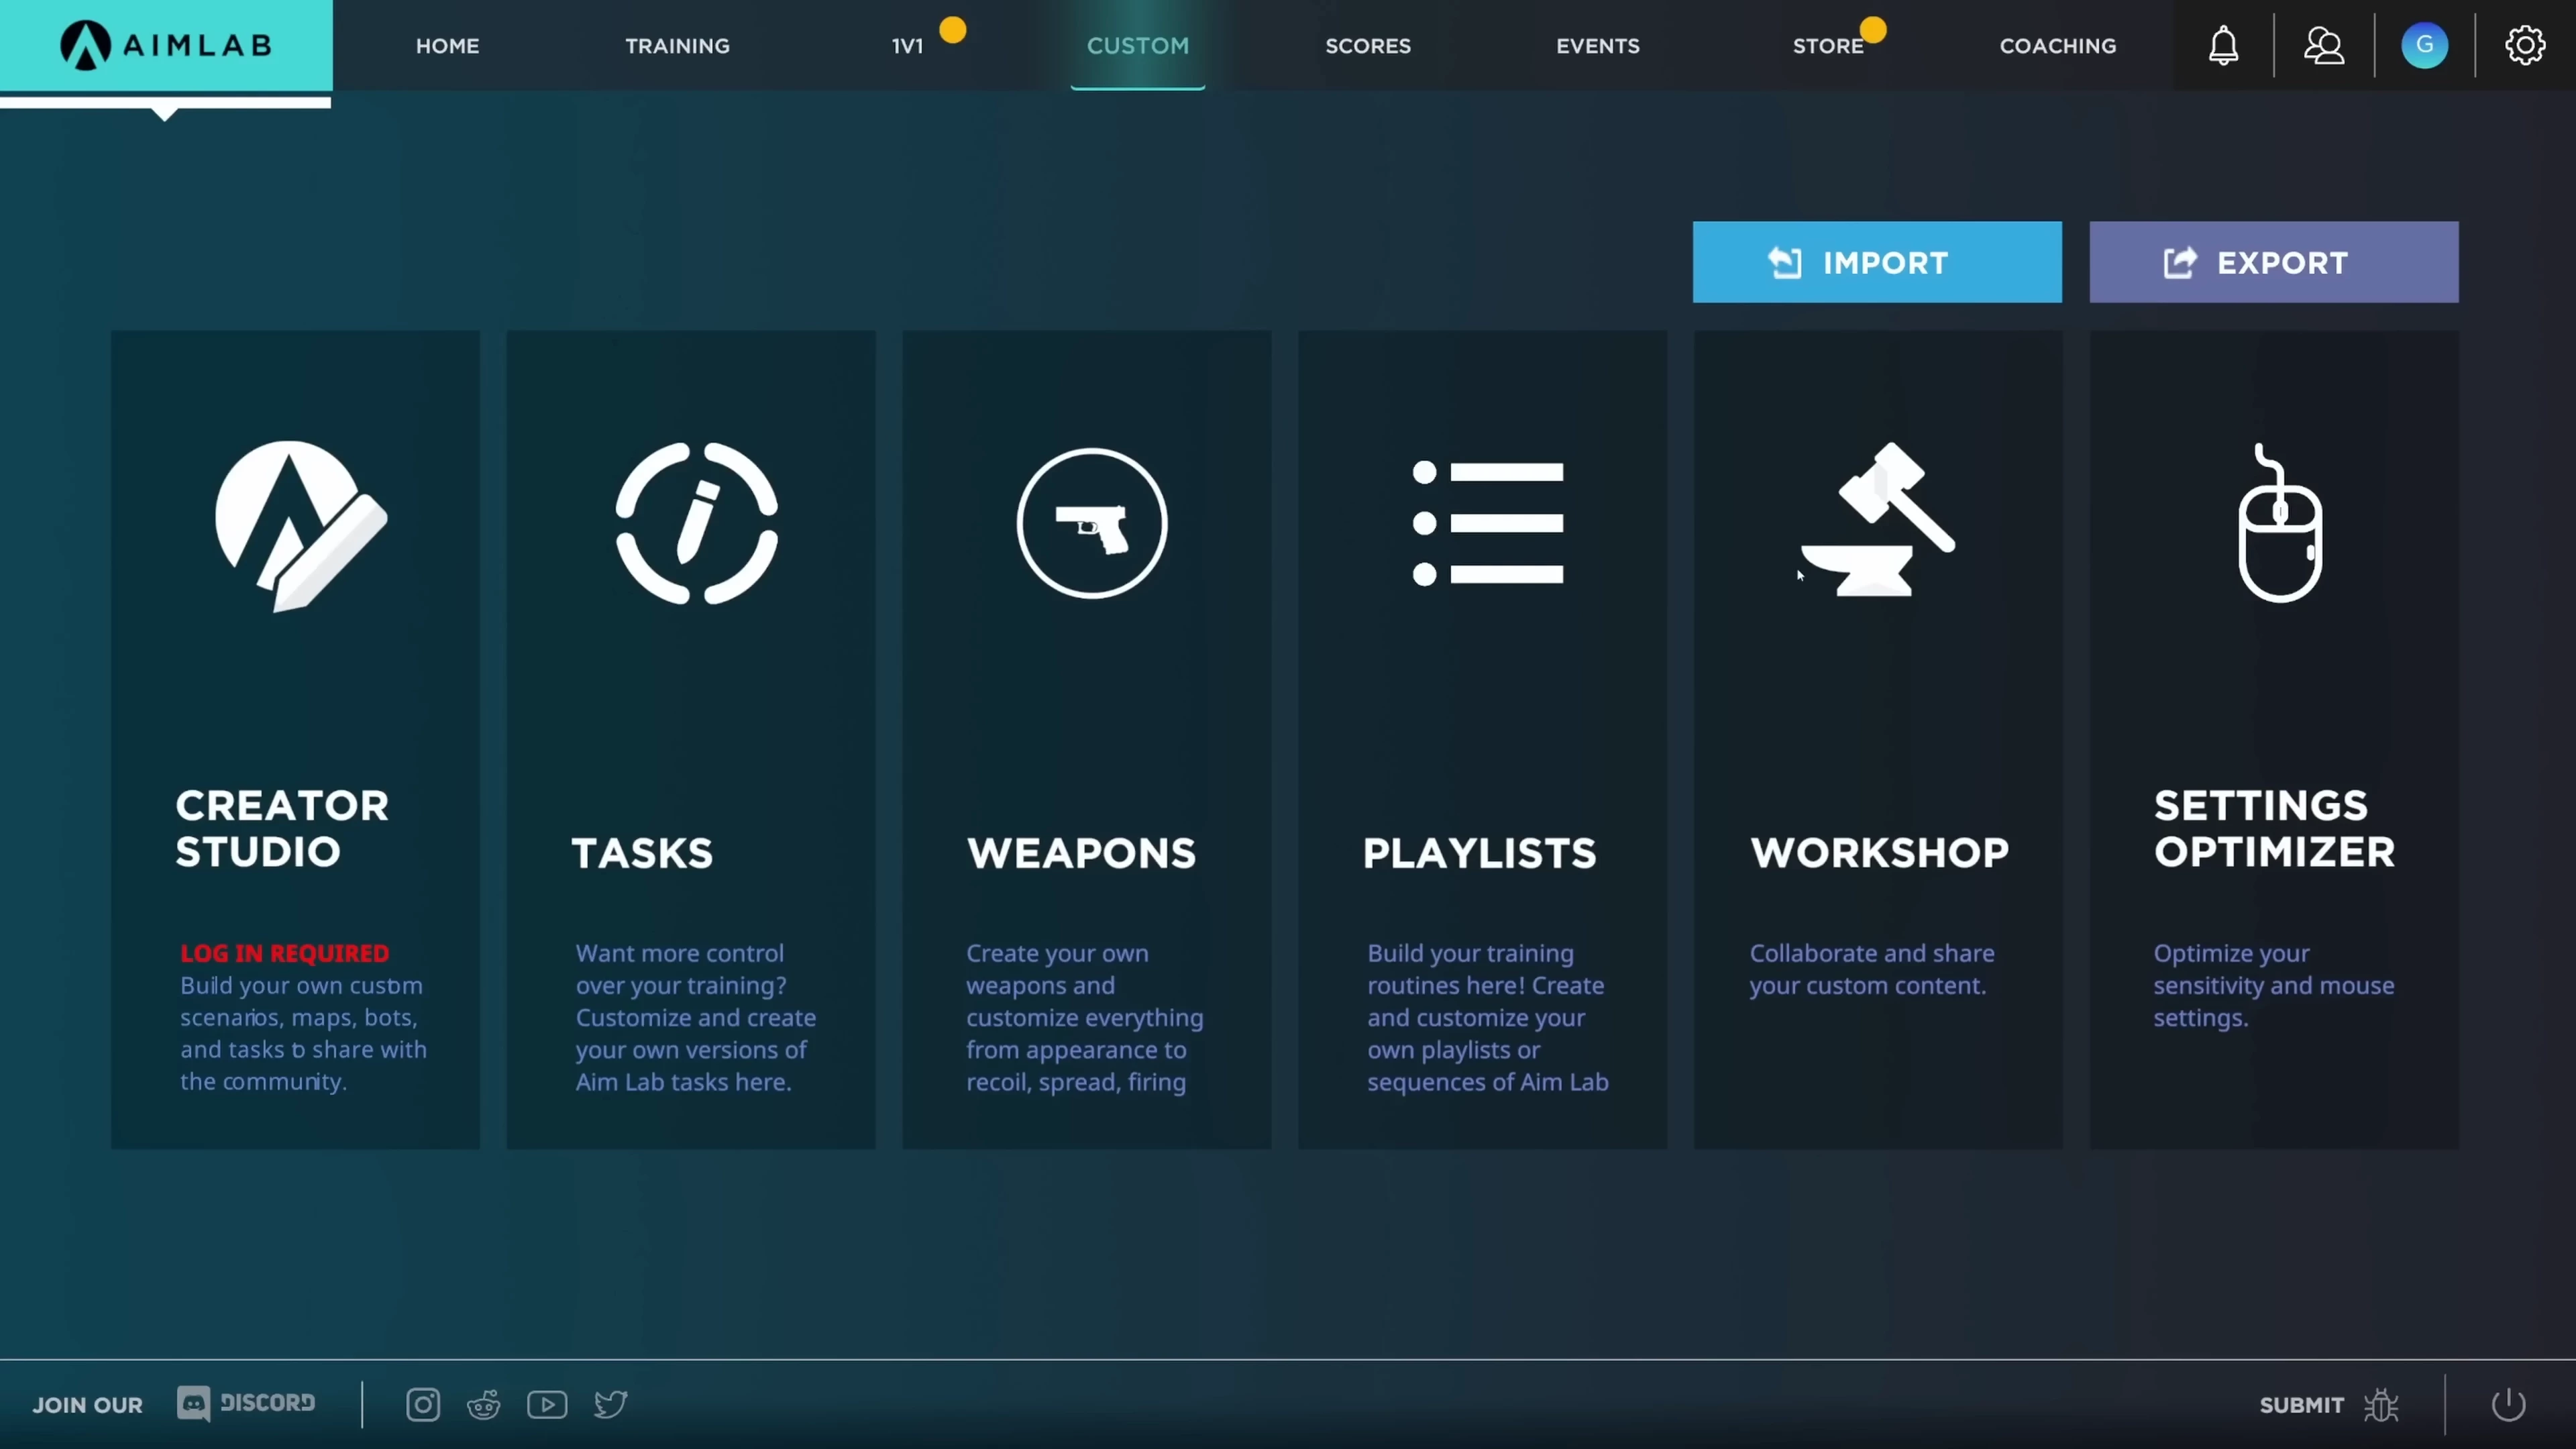Open the profile avatar labeled G
Viewport: 2576px width, 1449px height.
point(2424,45)
